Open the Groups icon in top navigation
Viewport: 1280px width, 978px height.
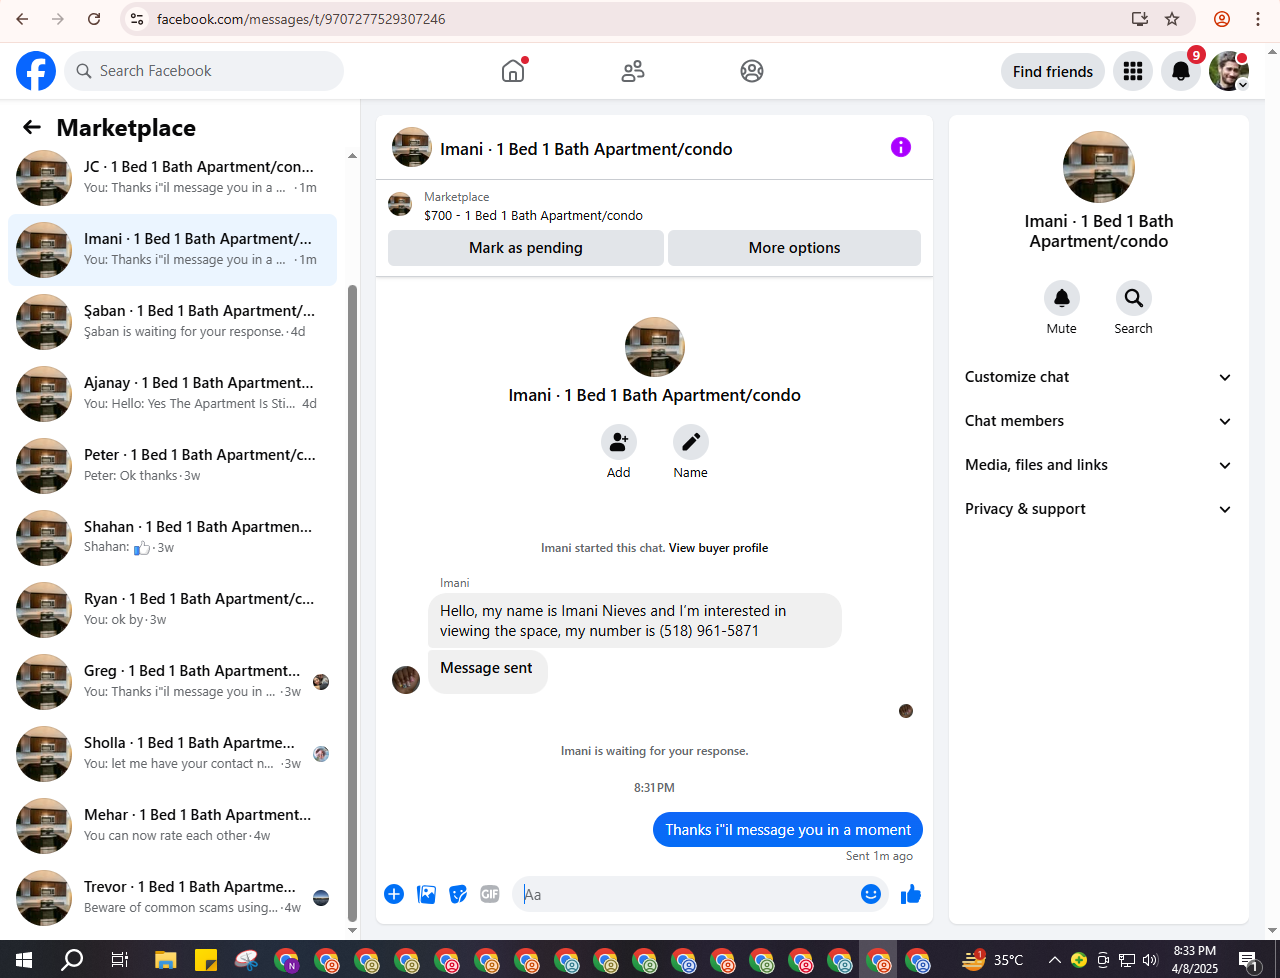tap(752, 71)
